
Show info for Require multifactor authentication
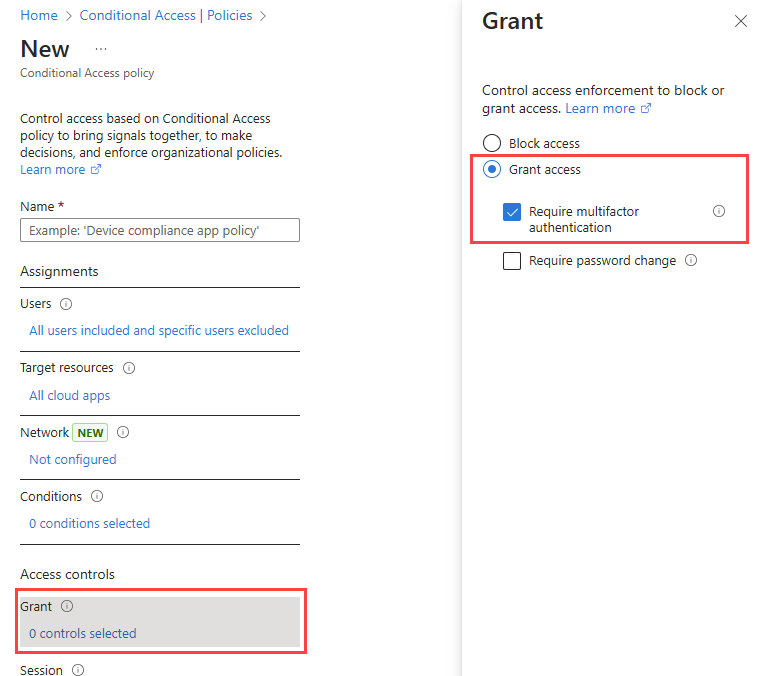pyautogui.click(x=719, y=211)
